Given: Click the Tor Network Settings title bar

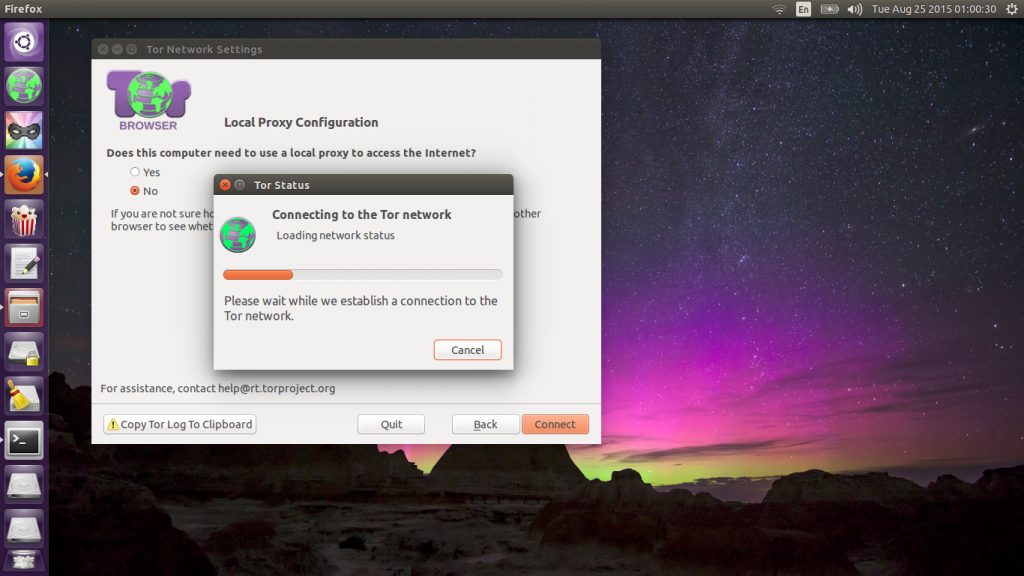Looking at the screenshot, I should (x=346, y=49).
